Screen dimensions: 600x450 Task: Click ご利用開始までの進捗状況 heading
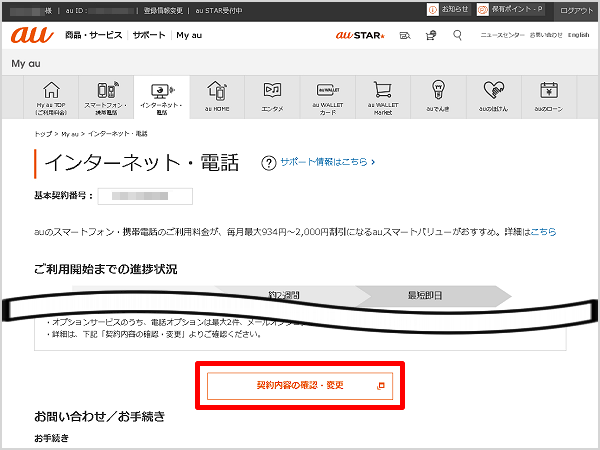coord(106,269)
